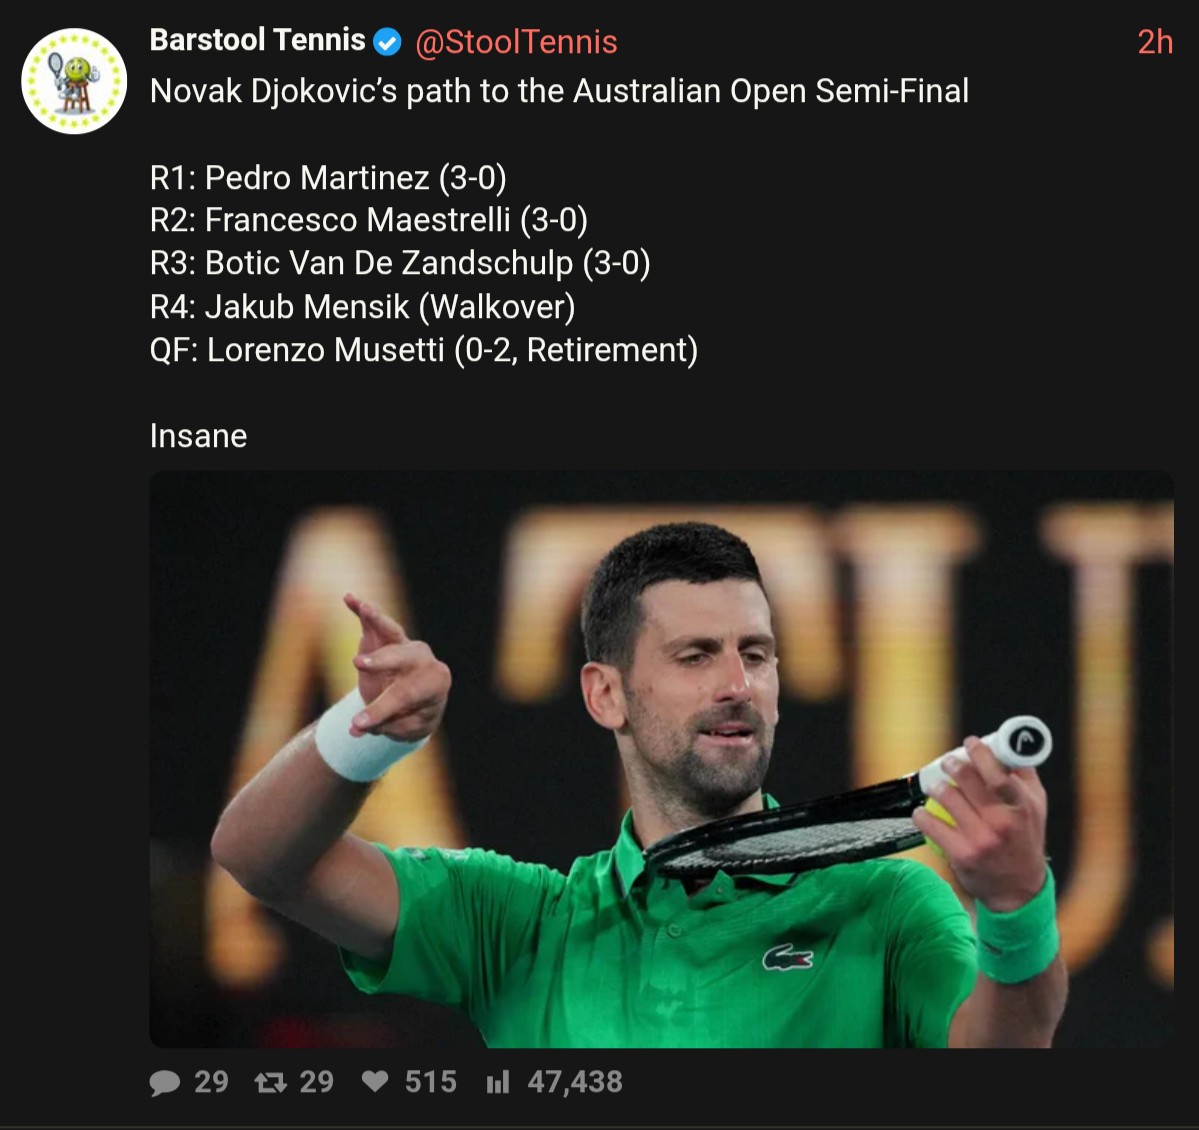Click the R4: Jakub Mensik Walkover line
The width and height of the screenshot is (1199, 1130).
click(362, 307)
